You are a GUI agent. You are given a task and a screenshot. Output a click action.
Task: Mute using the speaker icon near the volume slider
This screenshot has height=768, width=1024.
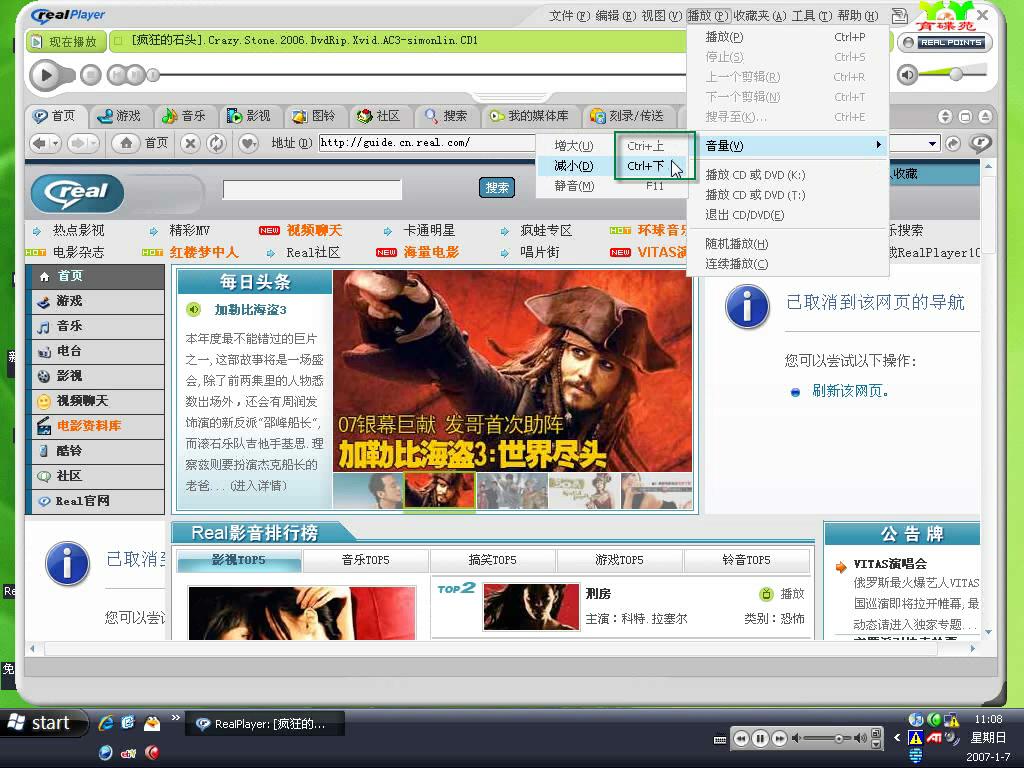[907, 74]
